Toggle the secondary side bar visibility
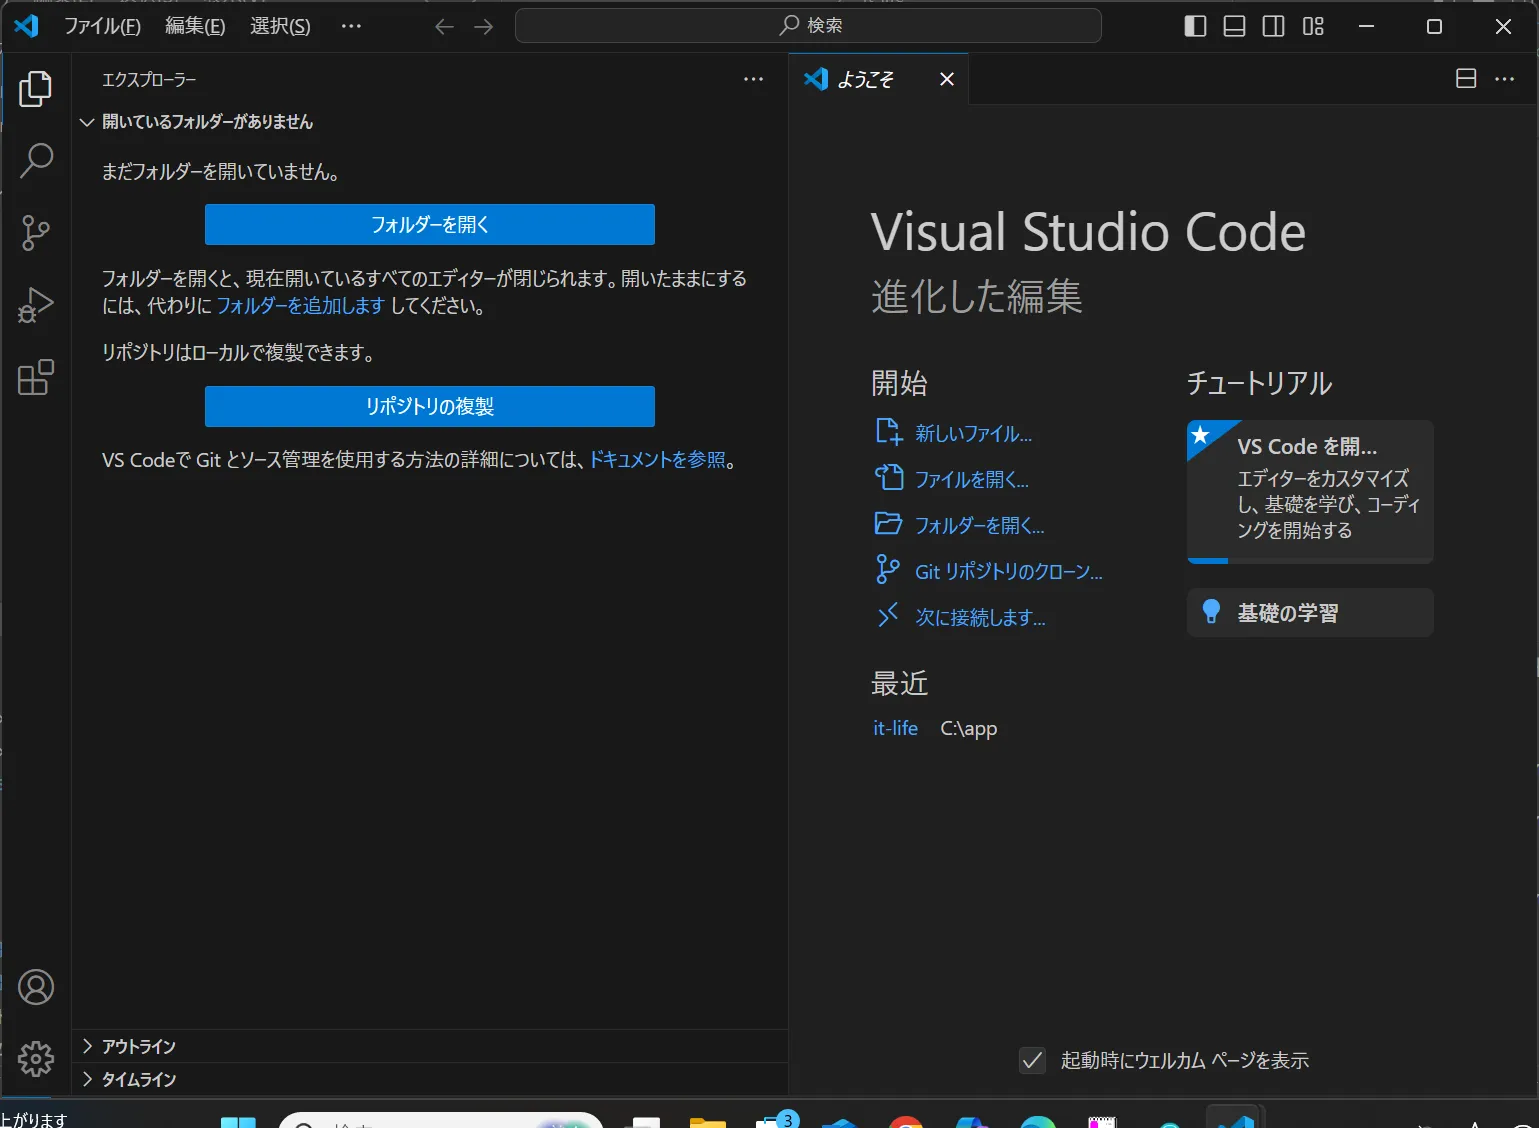The height and width of the screenshot is (1128, 1539). point(1273,27)
